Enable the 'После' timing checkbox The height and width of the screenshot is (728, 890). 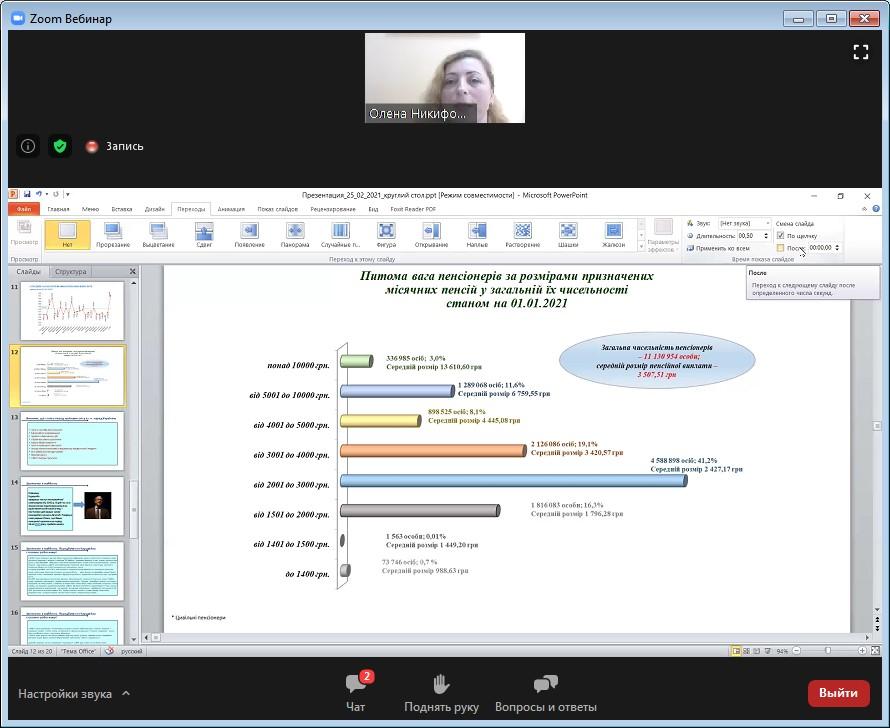pos(780,248)
